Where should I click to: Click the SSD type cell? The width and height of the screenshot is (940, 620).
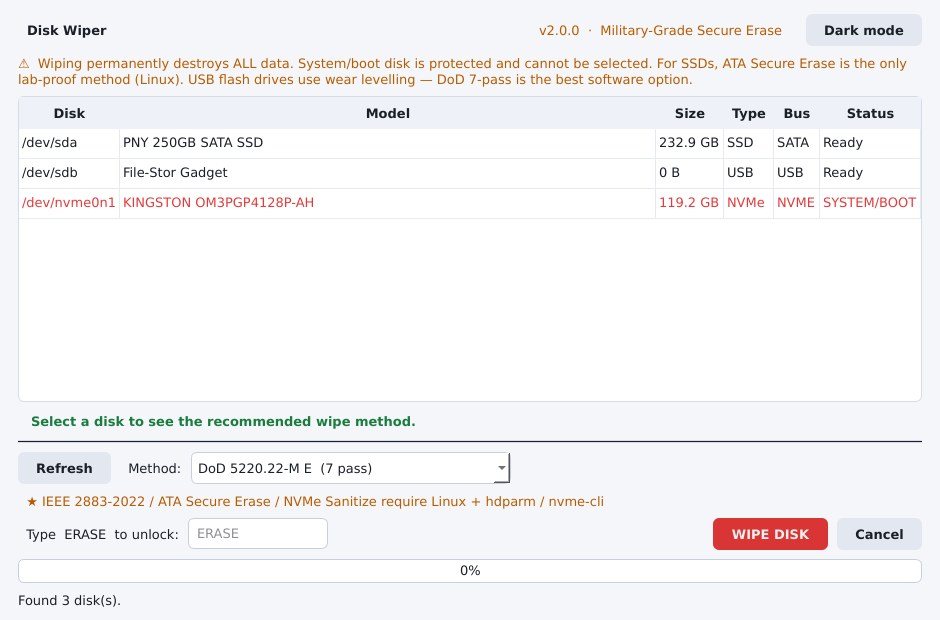(748, 143)
